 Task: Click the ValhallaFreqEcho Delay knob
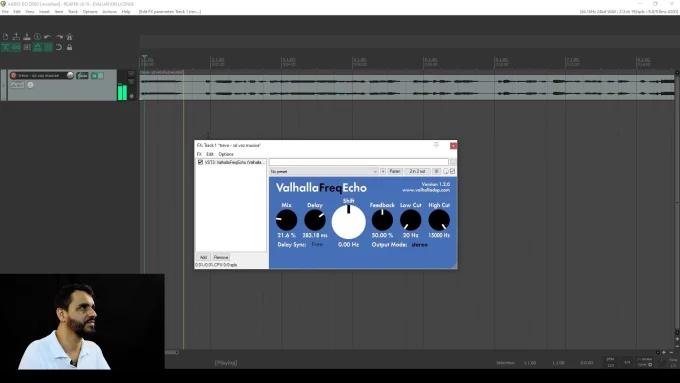pos(315,220)
